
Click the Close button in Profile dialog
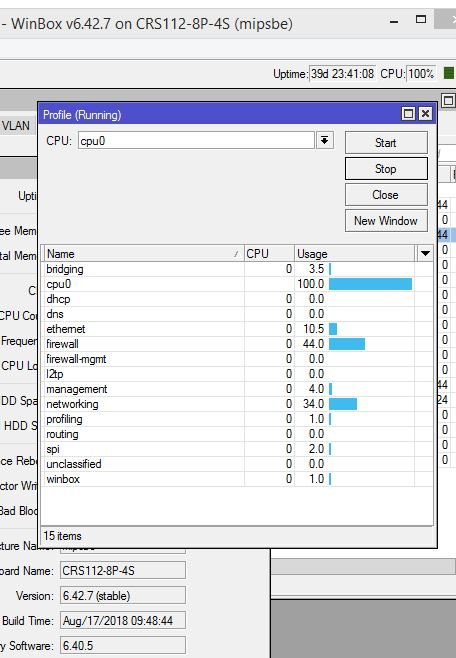click(x=386, y=195)
